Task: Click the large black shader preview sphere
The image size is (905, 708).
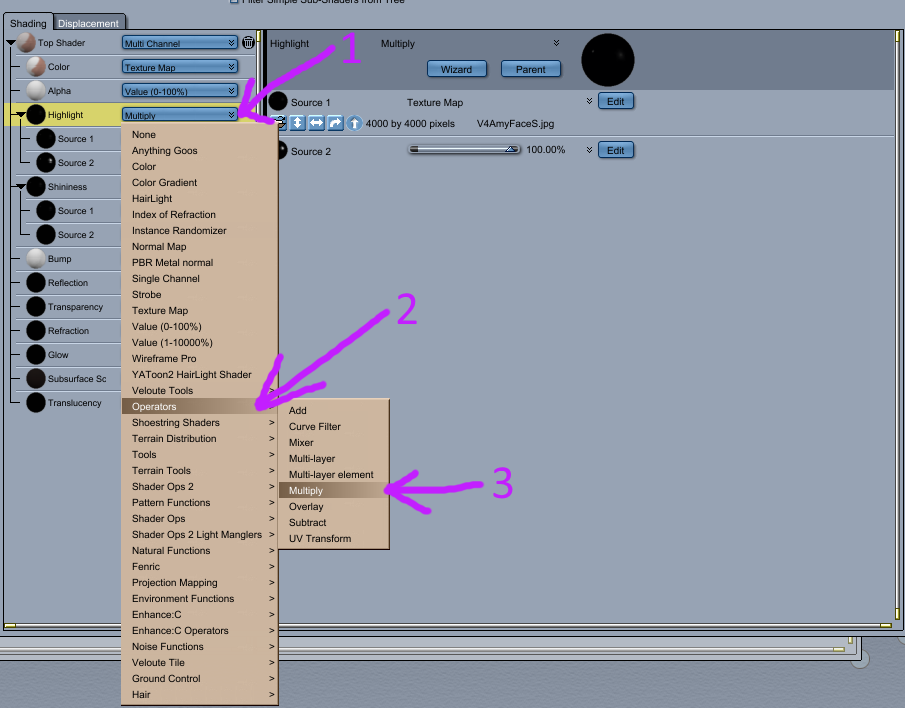Action: [607, 60]
